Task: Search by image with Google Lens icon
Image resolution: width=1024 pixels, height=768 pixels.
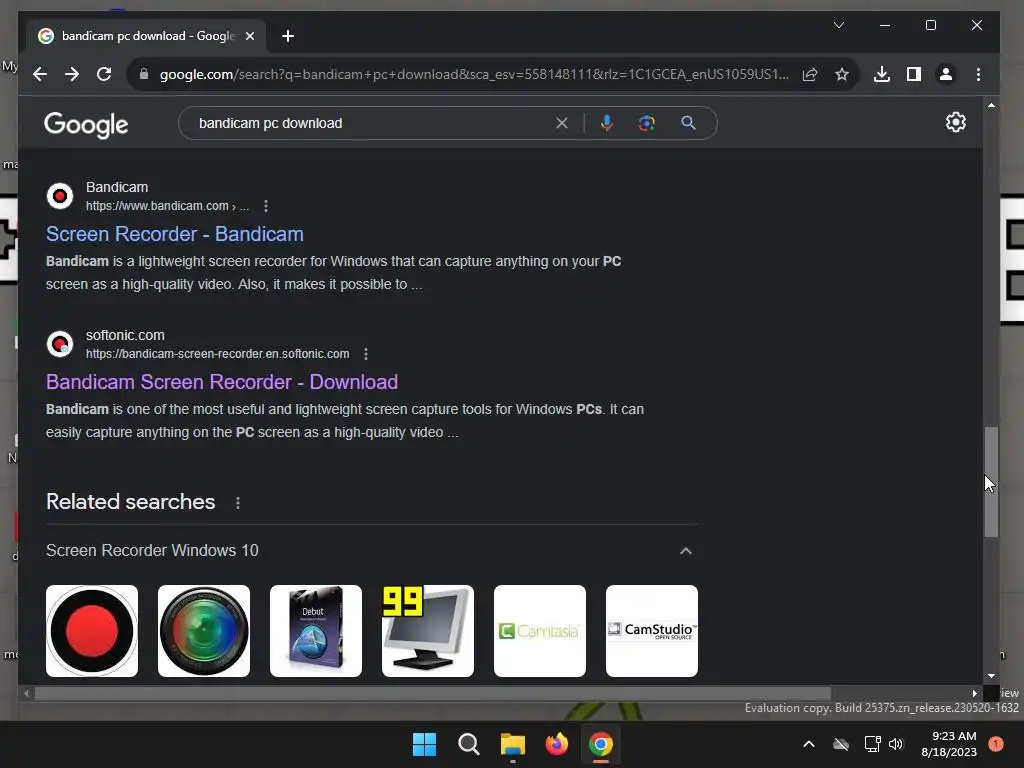Action: point(647,123)
